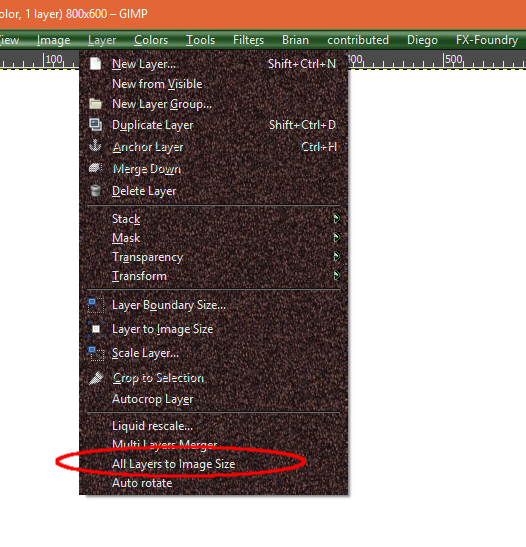Viewport: 526px width, 547px height.
Task: Open the Image menu
Action: point(53,40)
